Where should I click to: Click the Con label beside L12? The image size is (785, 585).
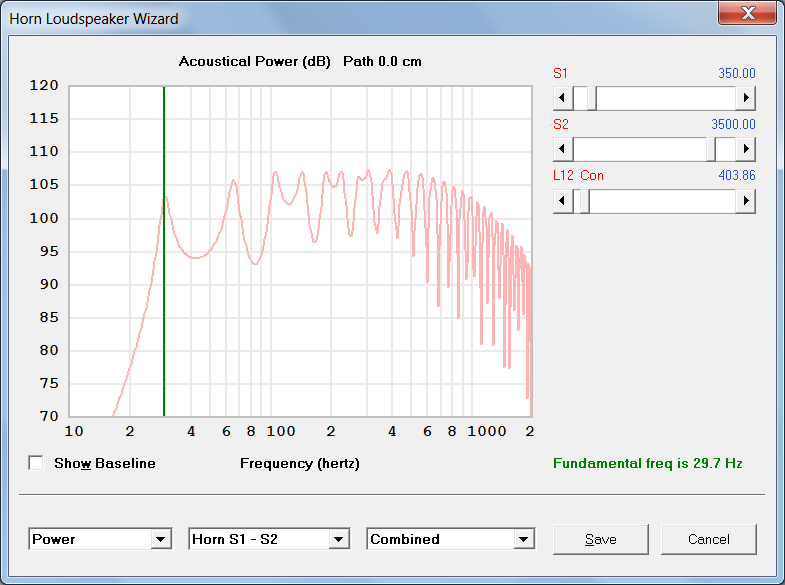(x=592, y=176)
